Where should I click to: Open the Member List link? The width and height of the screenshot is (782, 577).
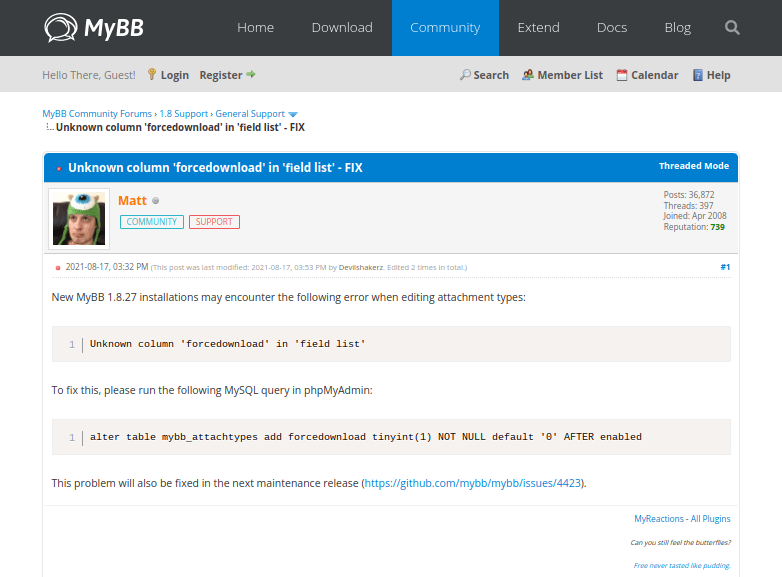pos(570,75)
